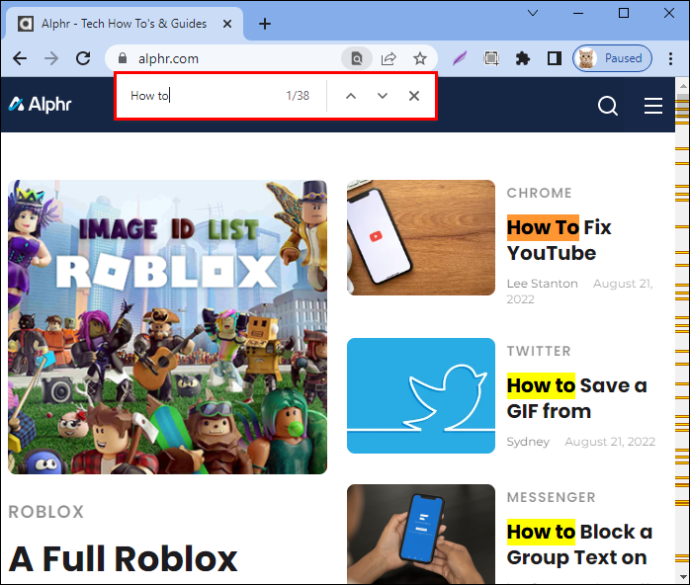Open the Extensions puzzle menu
690x585 pixels.
[x=523, y=58]
